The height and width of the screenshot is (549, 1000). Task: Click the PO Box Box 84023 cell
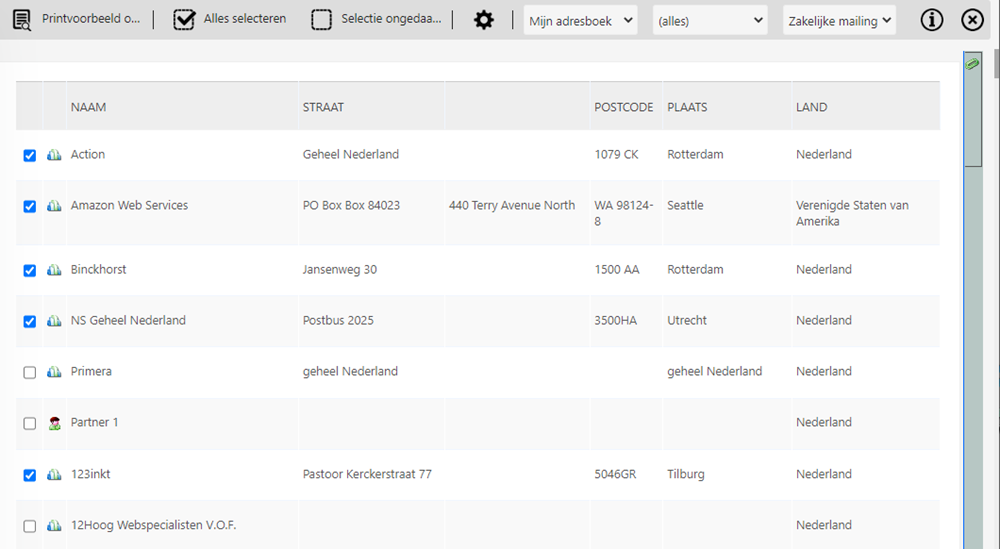tap(351, 205)
